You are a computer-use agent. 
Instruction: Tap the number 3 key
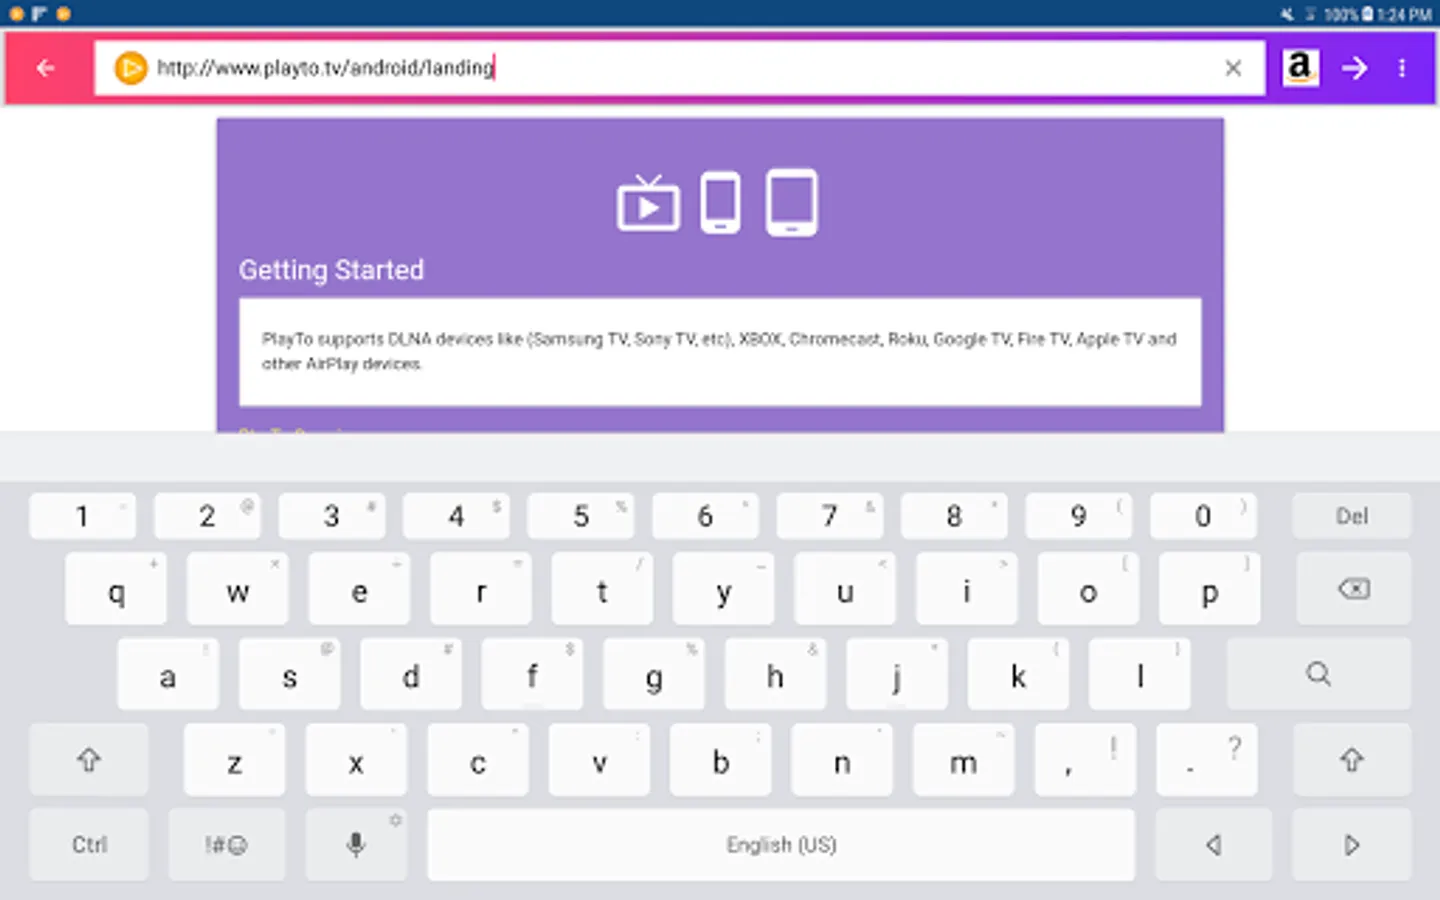coord(331,516)
